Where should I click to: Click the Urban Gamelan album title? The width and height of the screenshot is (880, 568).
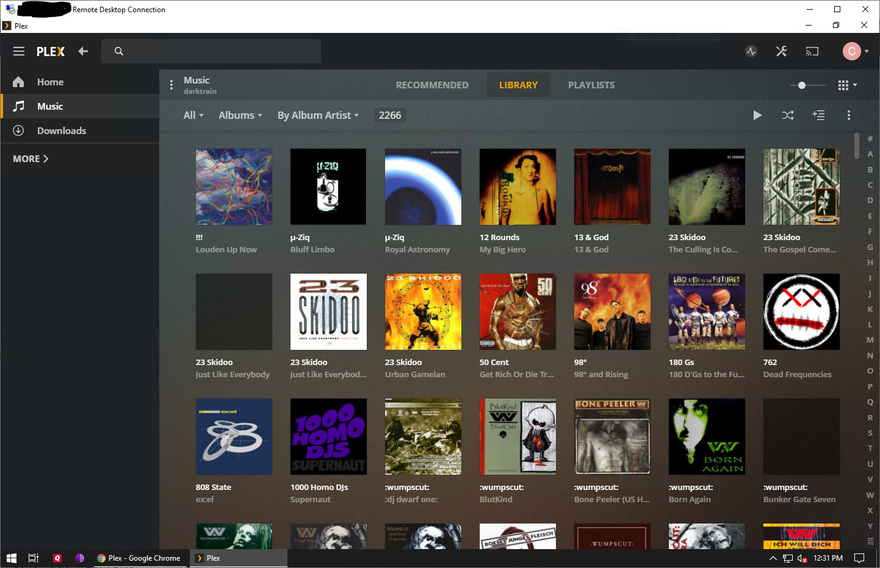(415, 375)
